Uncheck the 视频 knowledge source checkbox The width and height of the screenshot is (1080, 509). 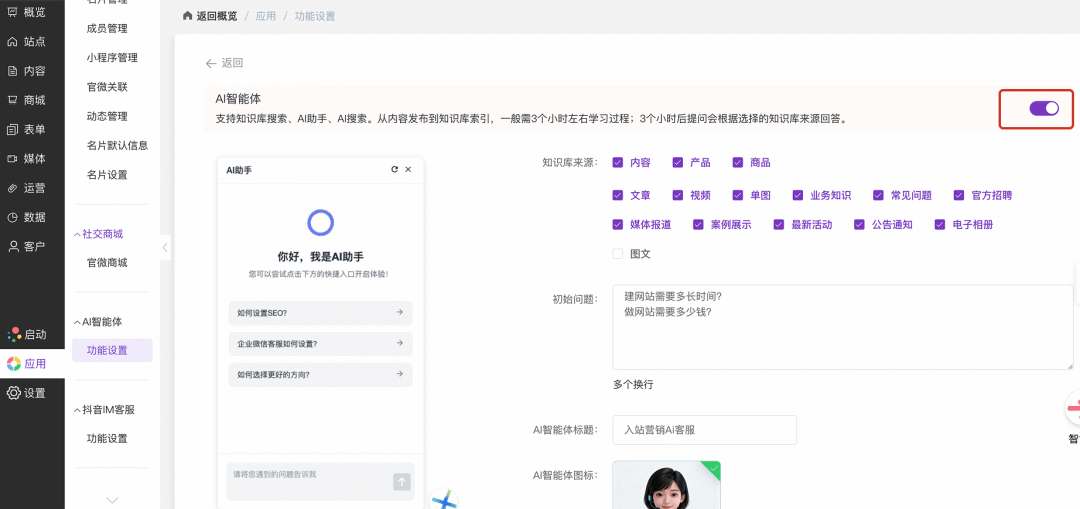click(677, 196)
